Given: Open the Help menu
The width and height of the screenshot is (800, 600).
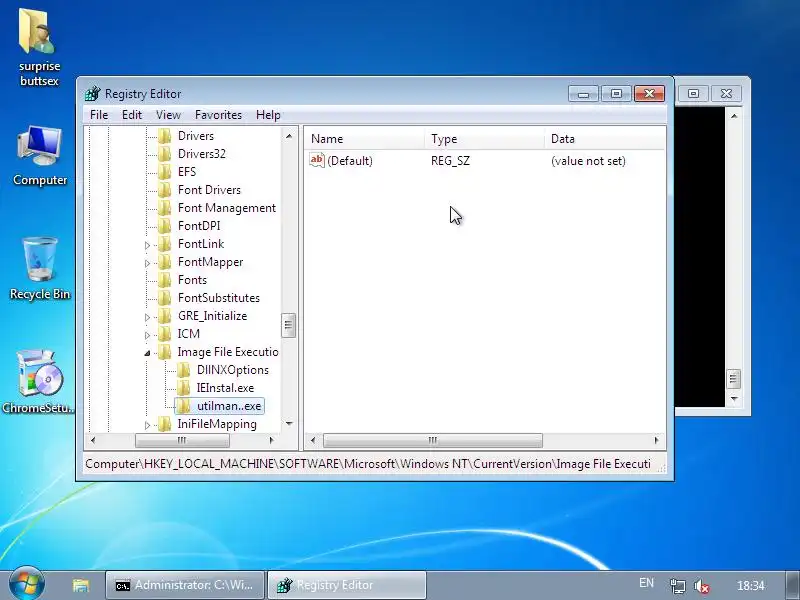Looking at the screenshot, I should click(268, 115).
